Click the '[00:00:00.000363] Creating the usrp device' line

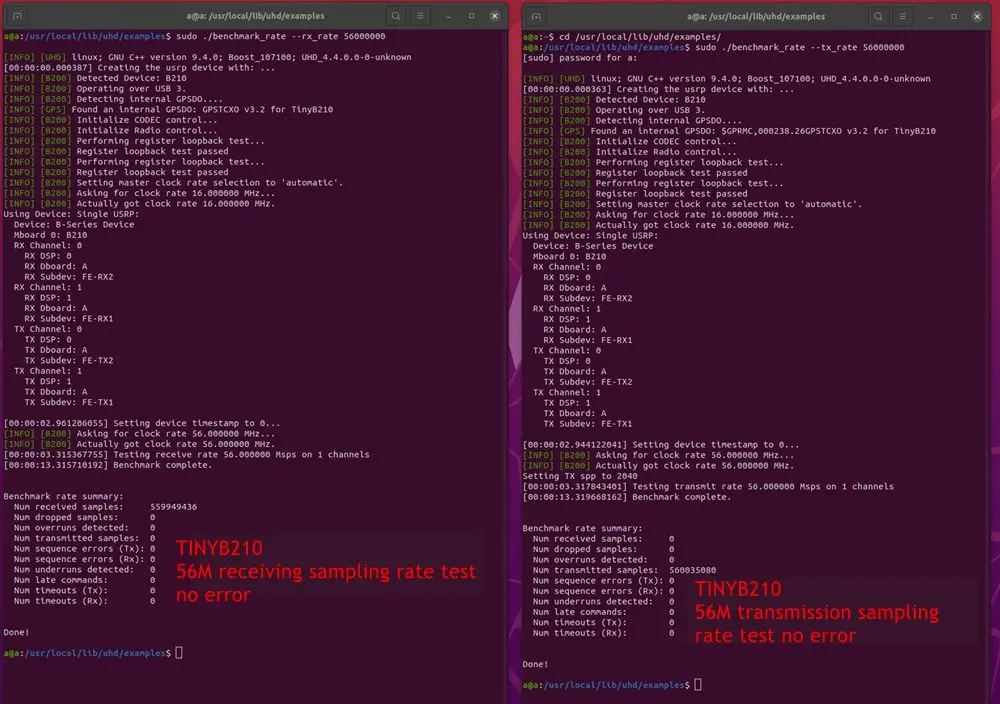[x=659, y=89]
